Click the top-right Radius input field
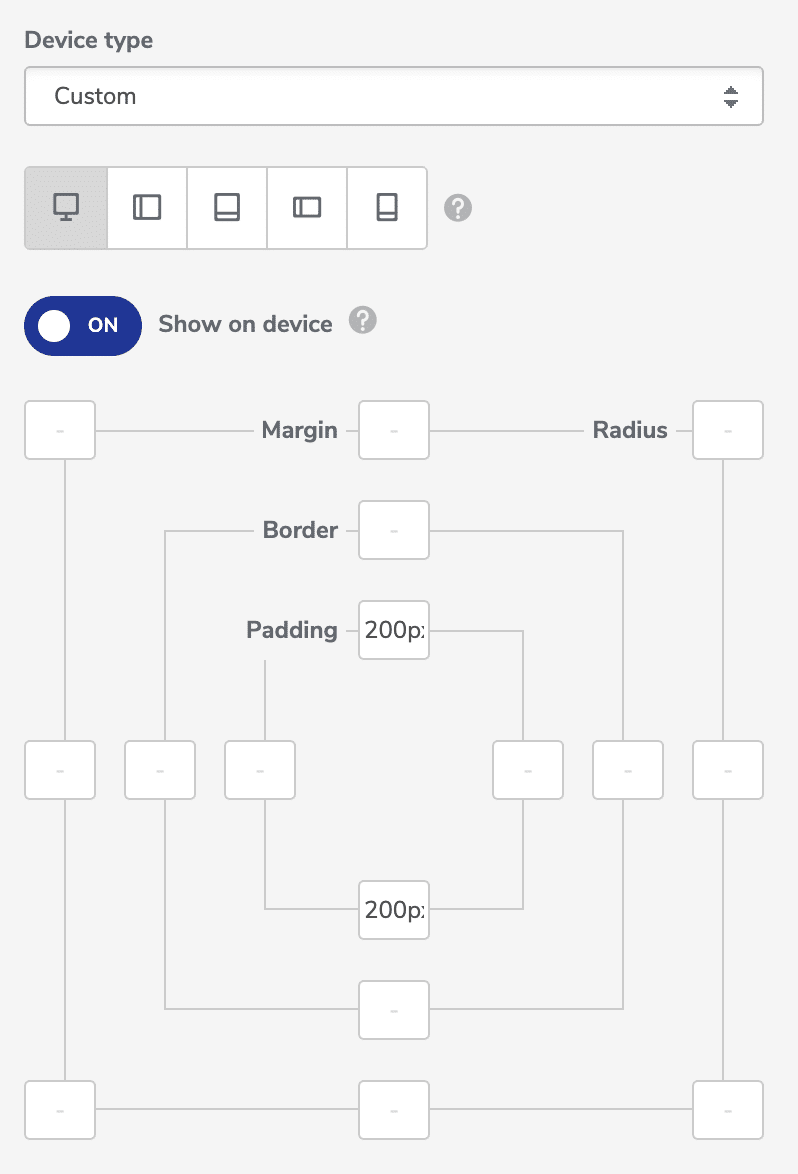The height and width of the screenshot is (1174, 798). coord(727,429)
